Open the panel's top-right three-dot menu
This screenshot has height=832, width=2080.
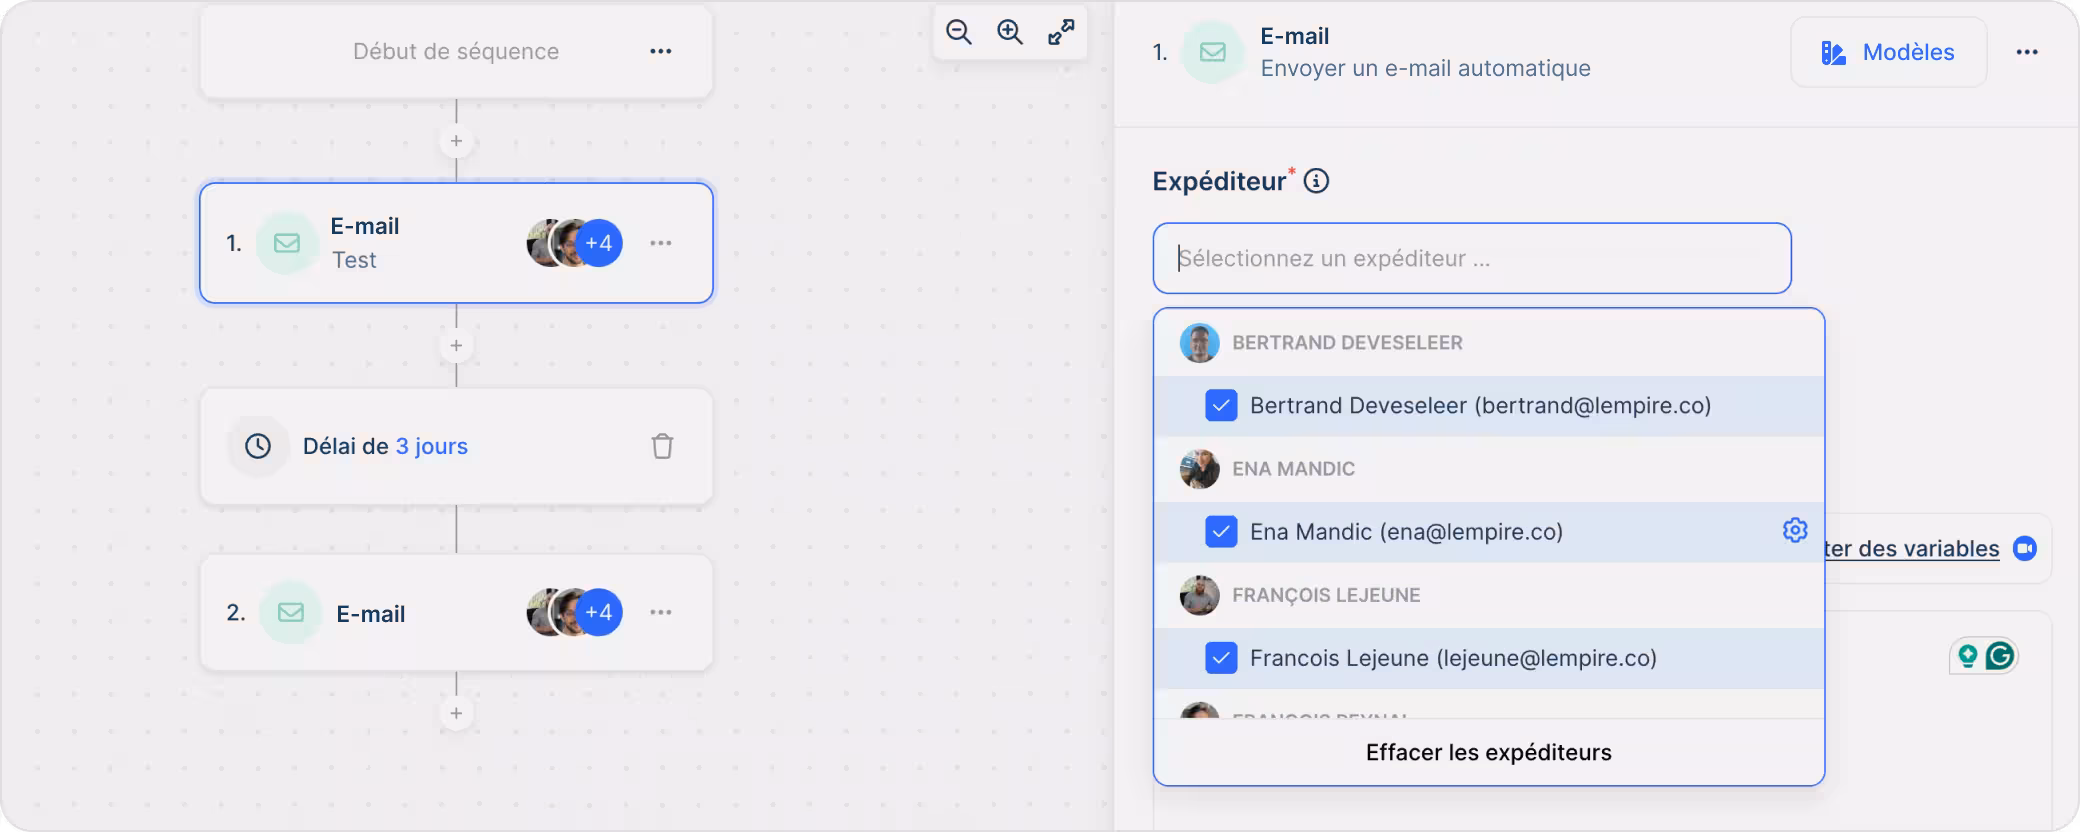point(2027,52)
